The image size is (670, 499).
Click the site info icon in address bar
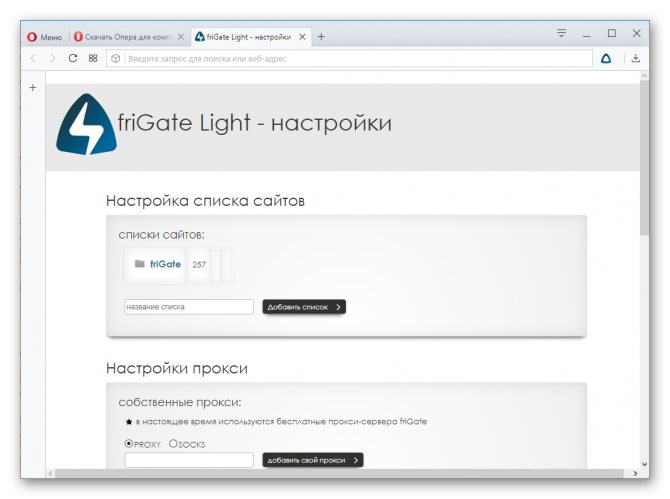click(115, 59)
